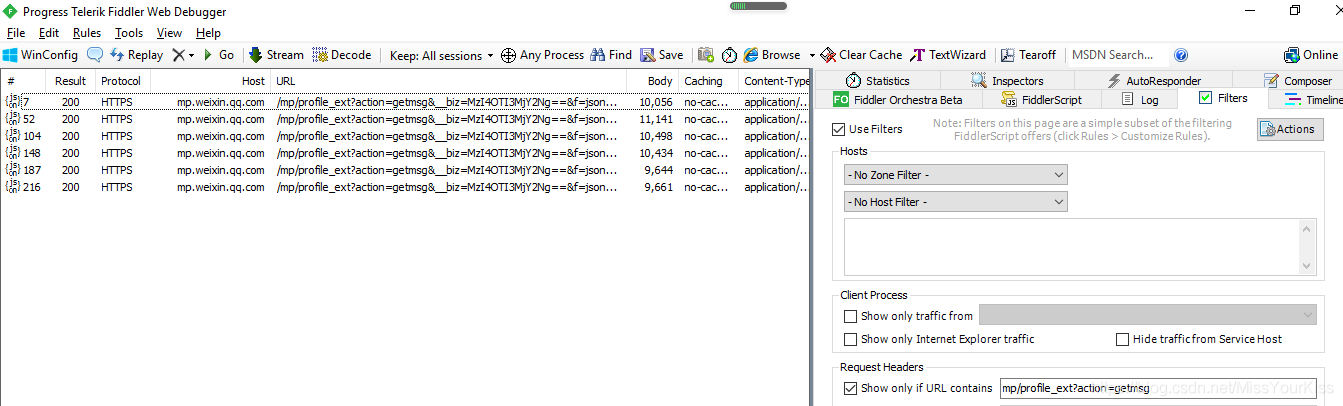Select session number 148 row
Image resolution: width=1343 pixels, height=406 pixels.
404,153
